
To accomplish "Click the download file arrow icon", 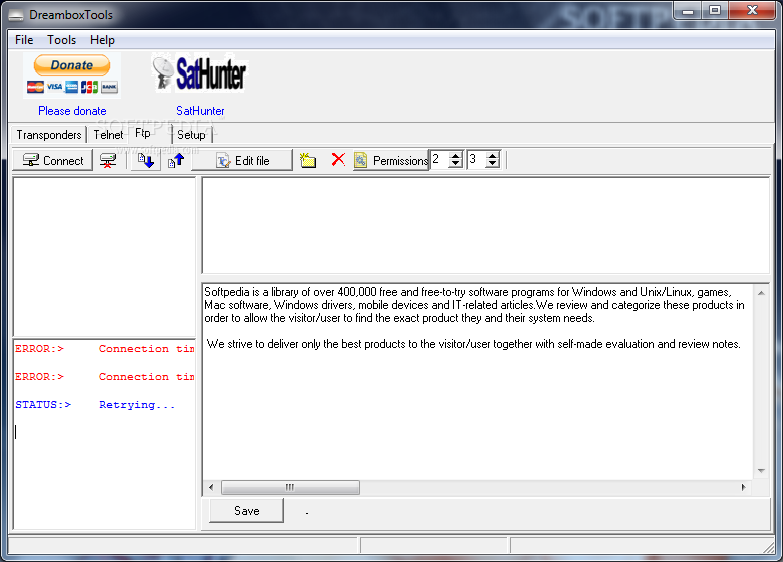I will pos(146,160).
